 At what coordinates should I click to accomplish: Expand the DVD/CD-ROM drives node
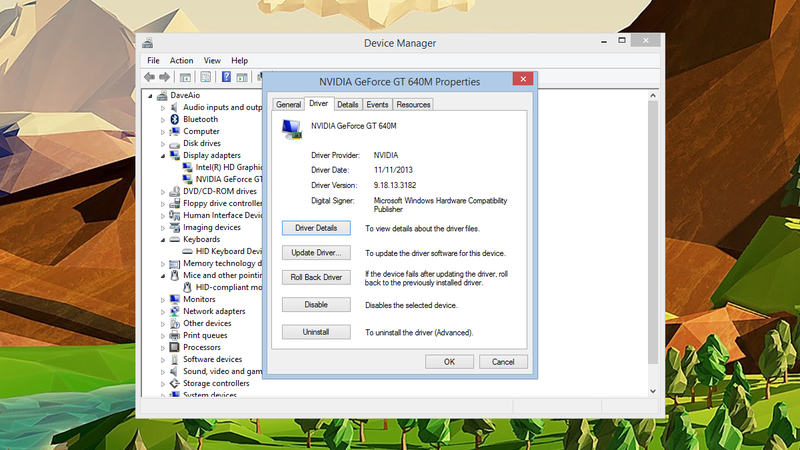tap(163, 192)
